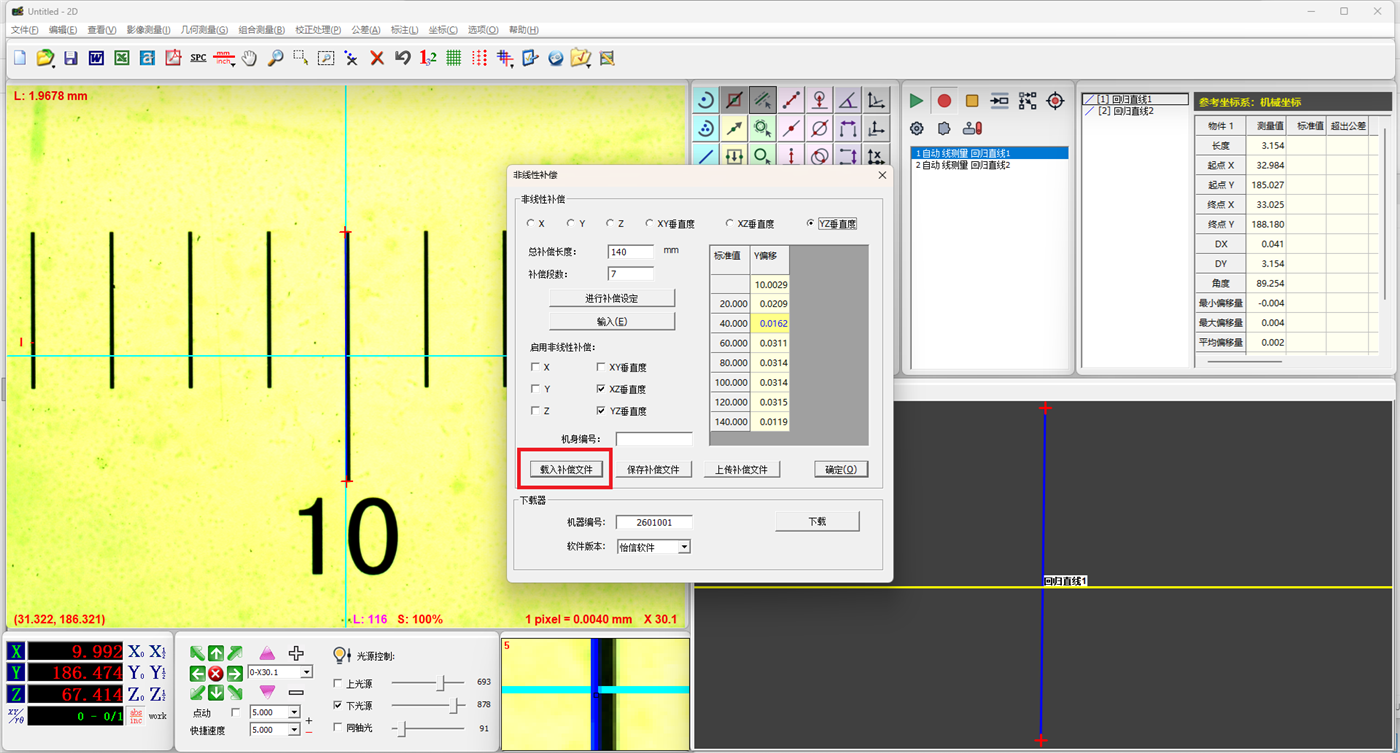Screen dimensions: 1400x753
Task: Click the magnifier zoom icon
Action: 275,58
